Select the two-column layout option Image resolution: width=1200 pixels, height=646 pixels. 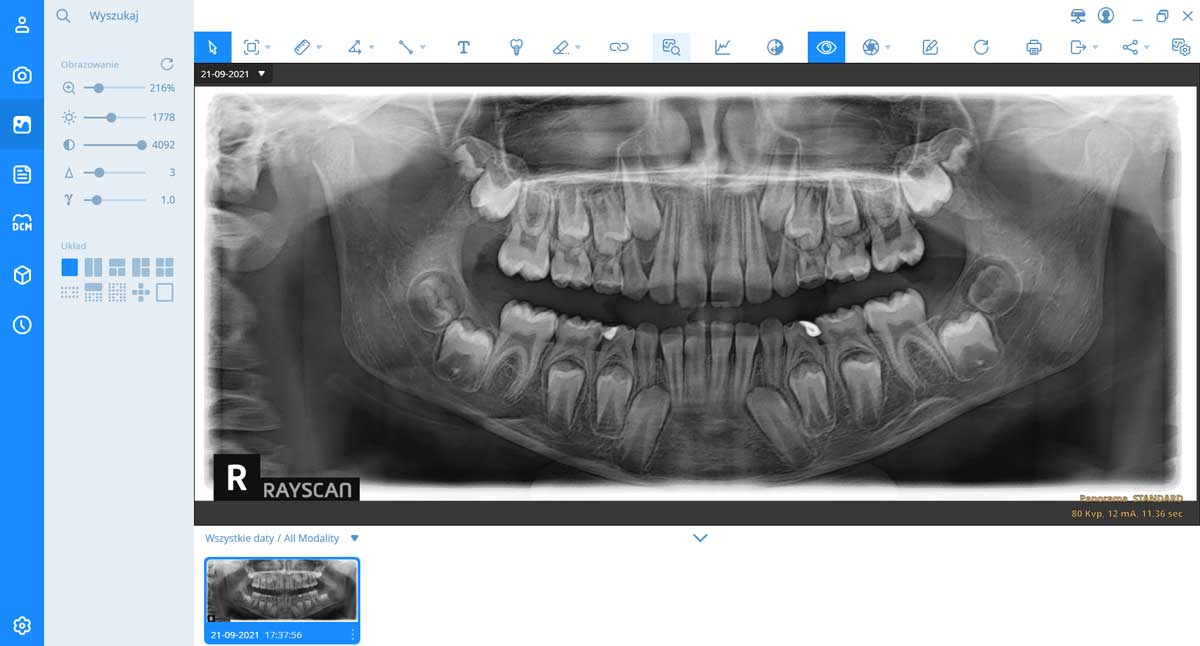(x=93, y=267)
